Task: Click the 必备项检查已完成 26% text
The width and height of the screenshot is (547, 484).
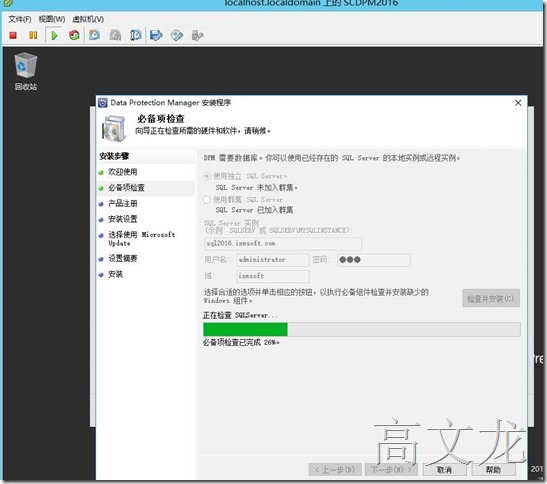Action: [x=241, y=342]
